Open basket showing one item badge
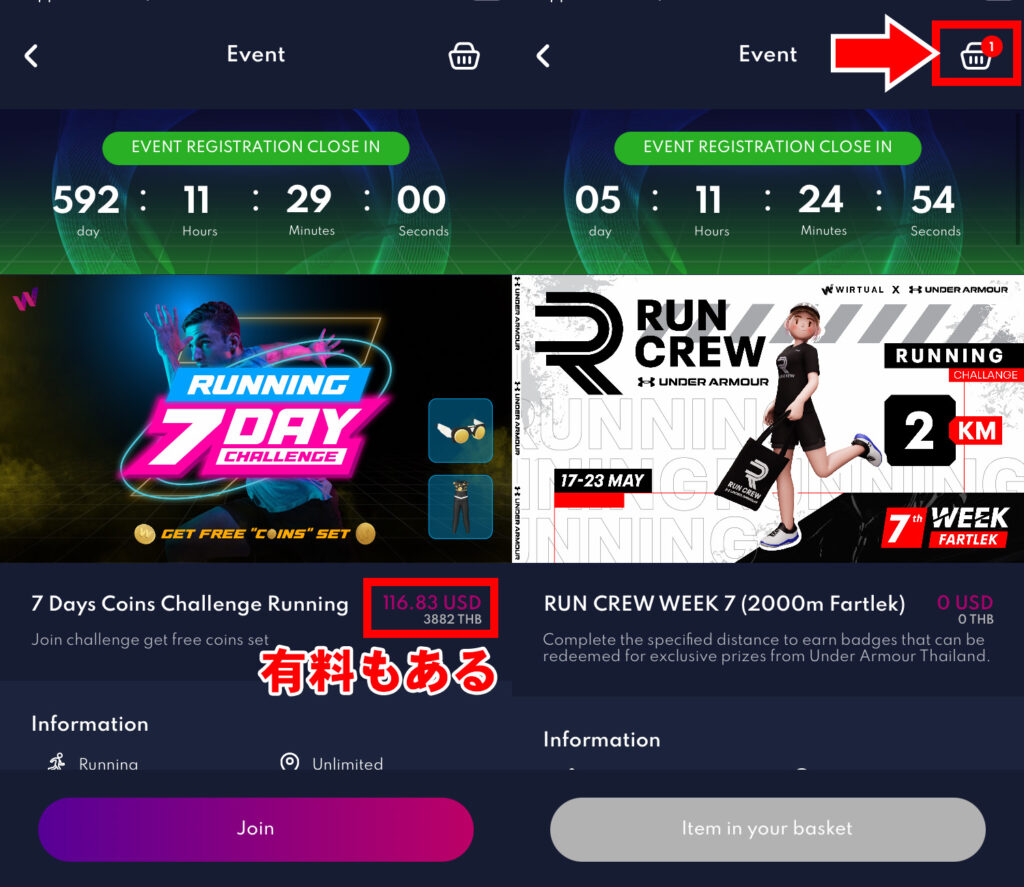Screen dimensions: 1024x887 977,54
